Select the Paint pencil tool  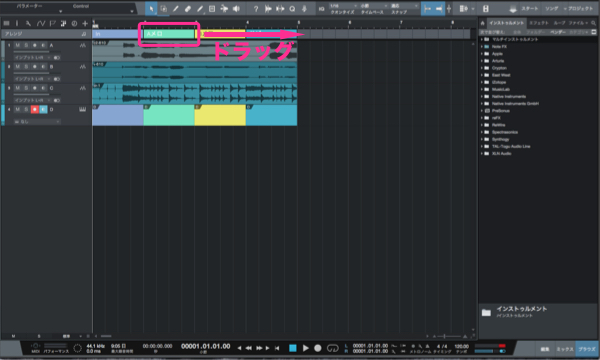click(x=200, y=9)
